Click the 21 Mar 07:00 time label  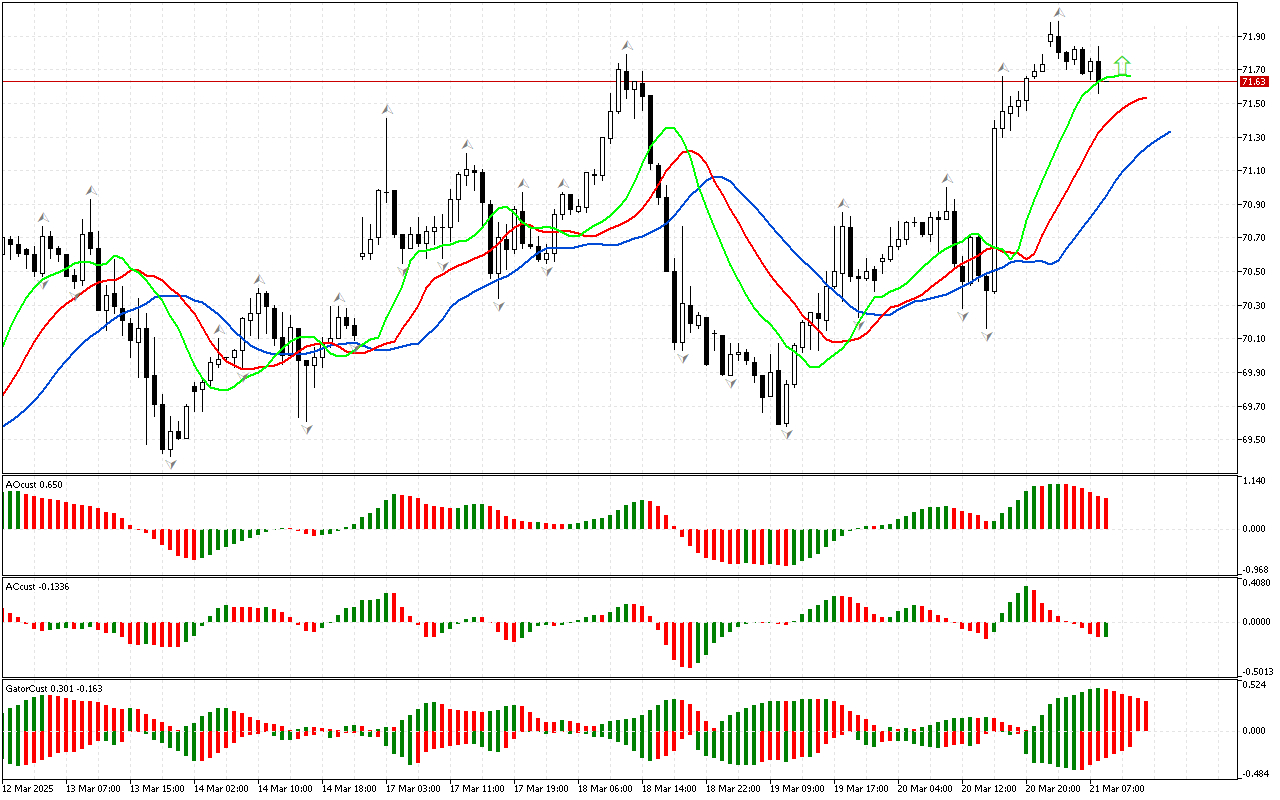pyautogui.click(x=1118, y=789)
